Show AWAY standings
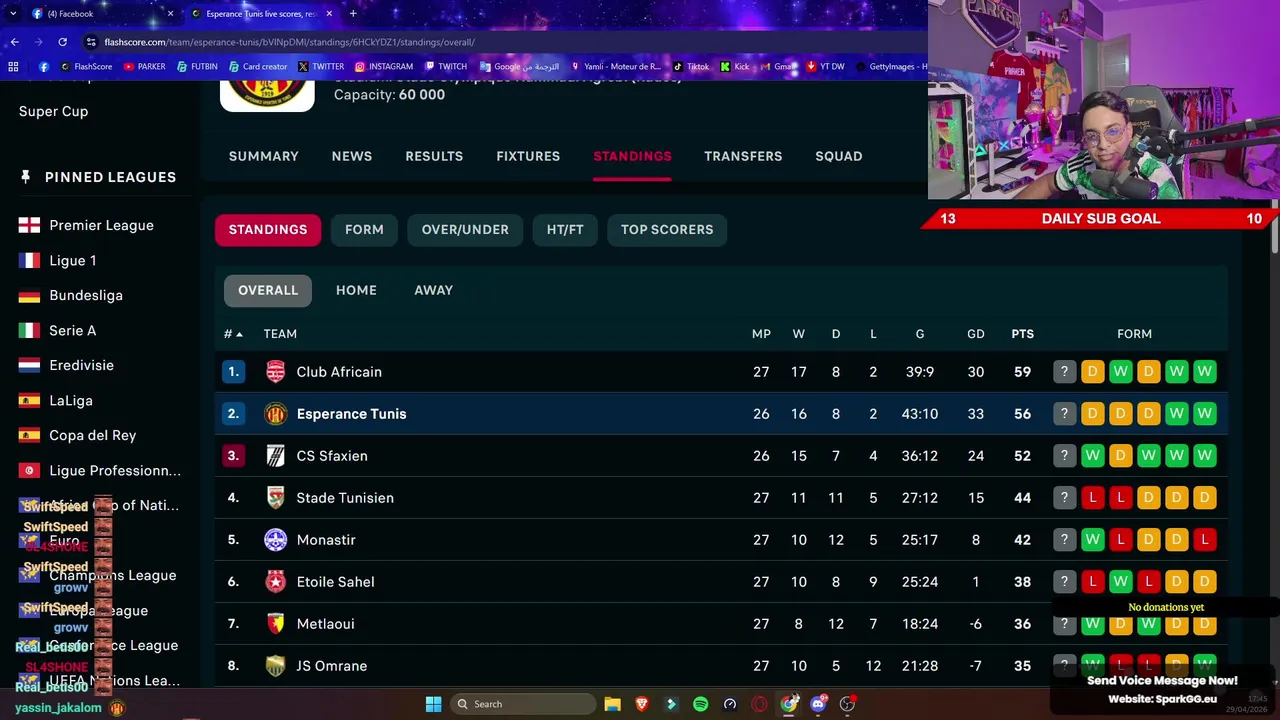Image resolution: width=1280 pixels, height=720 pixels. pyautogui.click(x=433, y=290)
